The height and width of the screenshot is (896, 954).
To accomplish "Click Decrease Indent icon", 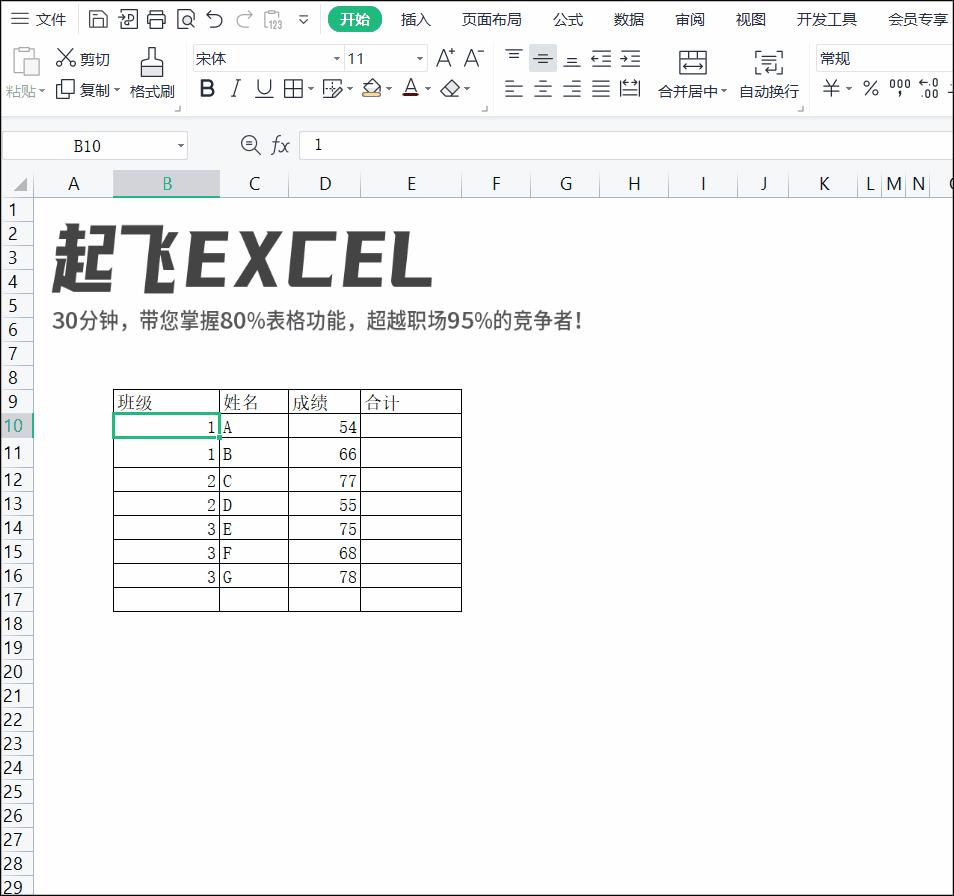I will [x=601, y=58].
